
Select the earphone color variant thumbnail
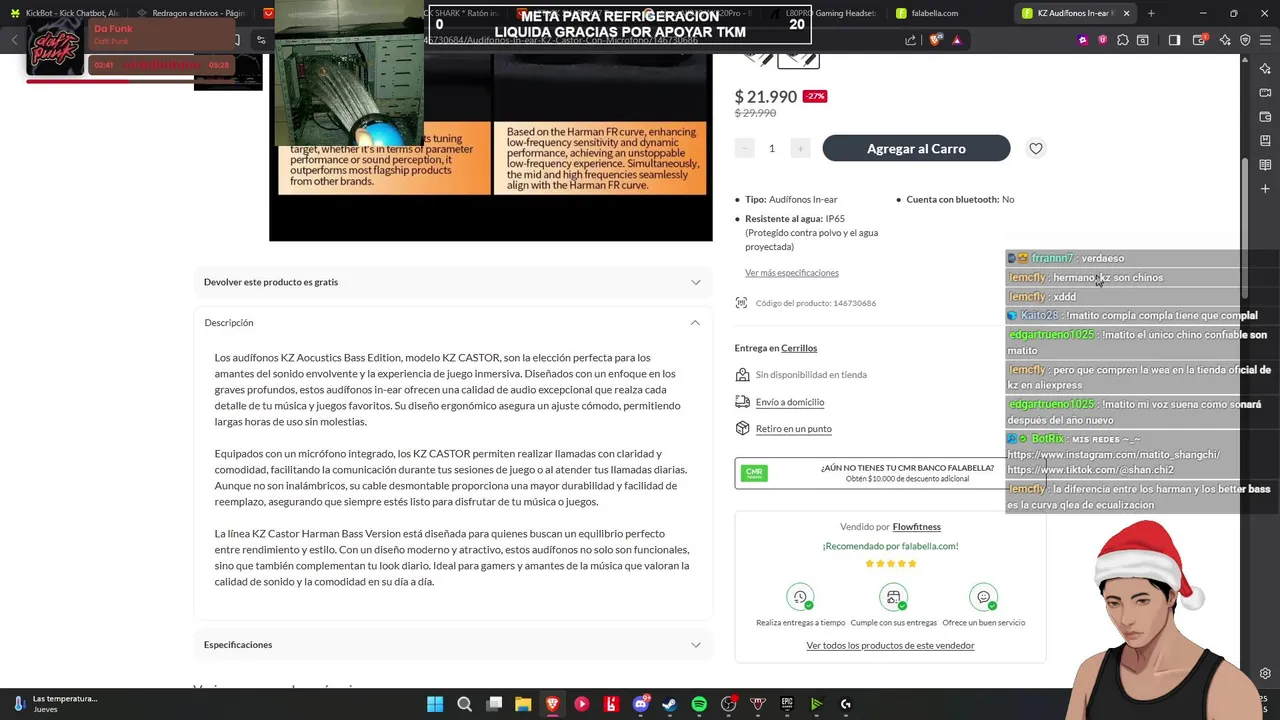(x=798, y=59)
